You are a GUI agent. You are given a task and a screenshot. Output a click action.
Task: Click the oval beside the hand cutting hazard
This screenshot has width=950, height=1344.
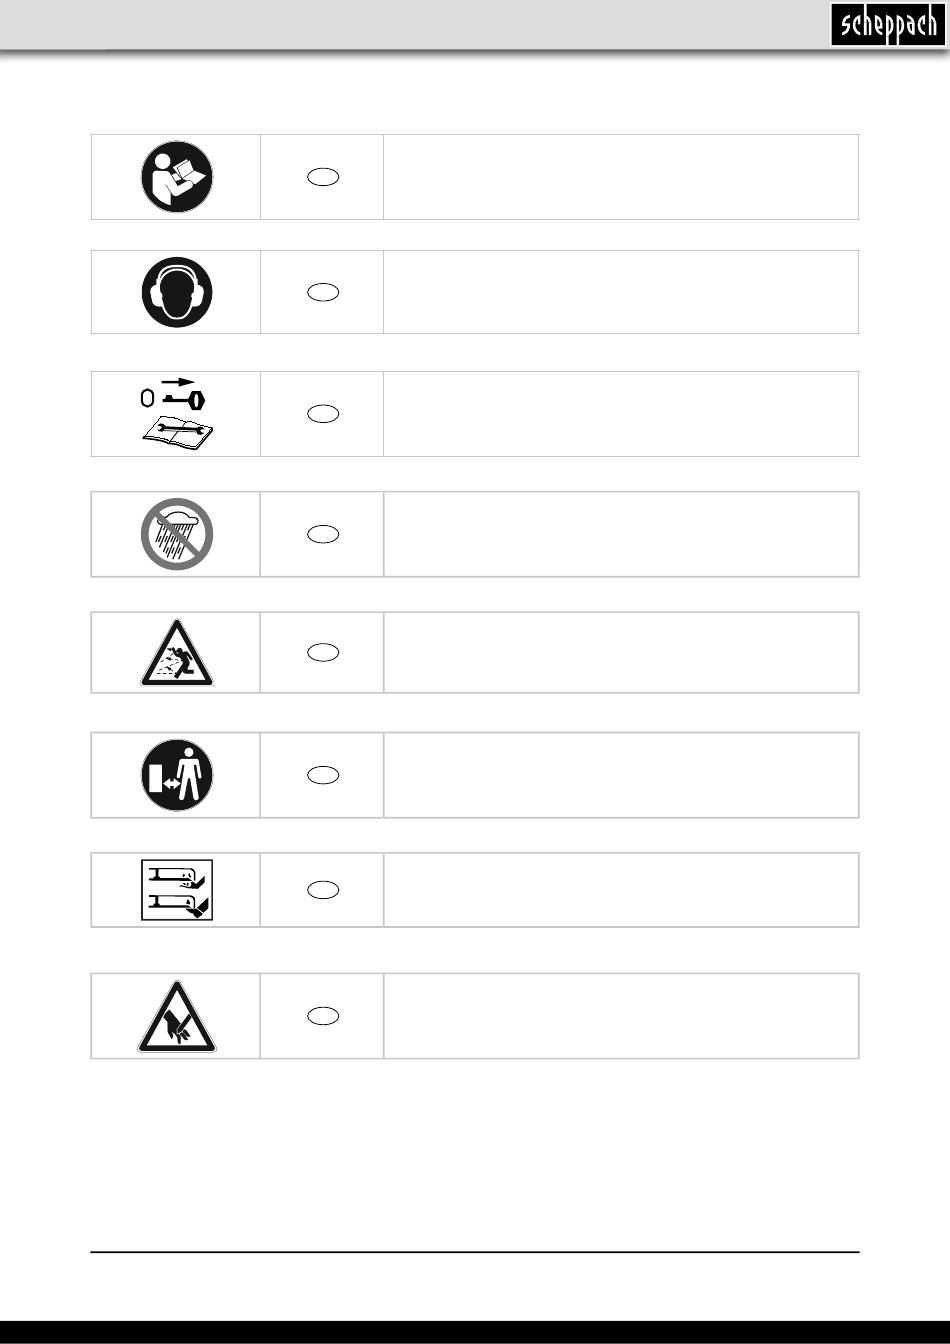point(322,1016)
